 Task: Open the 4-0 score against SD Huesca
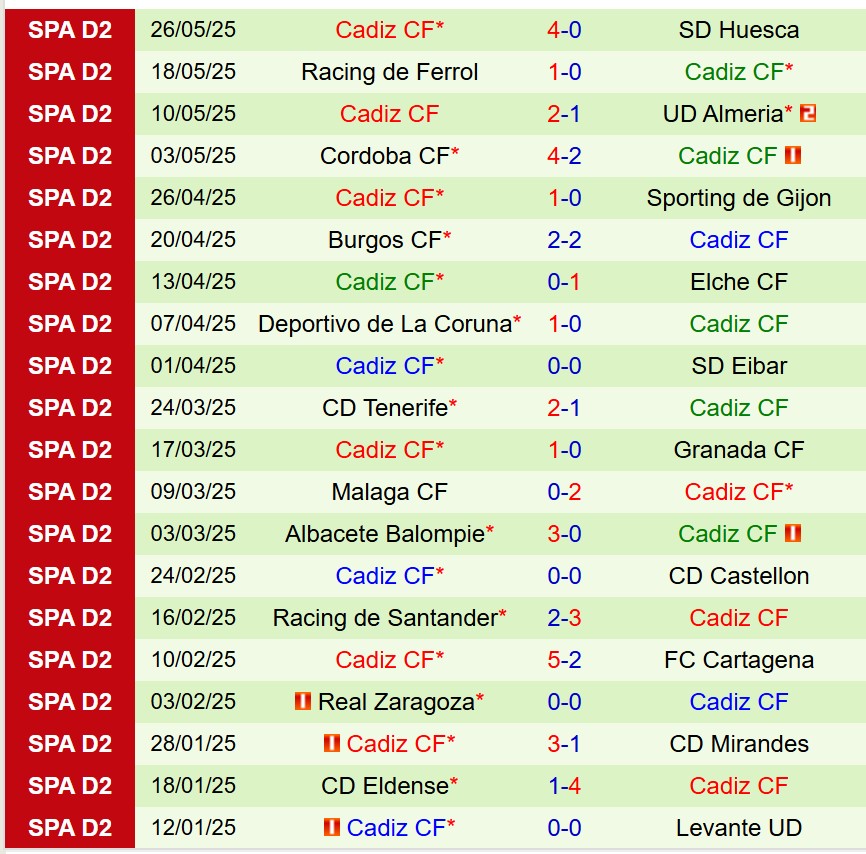[564, 30]
